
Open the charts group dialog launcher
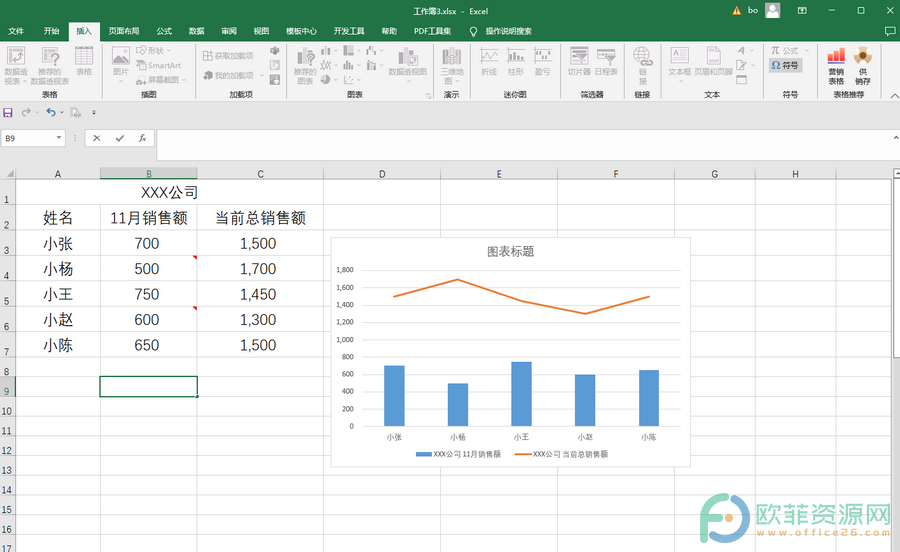click(429, 96)
